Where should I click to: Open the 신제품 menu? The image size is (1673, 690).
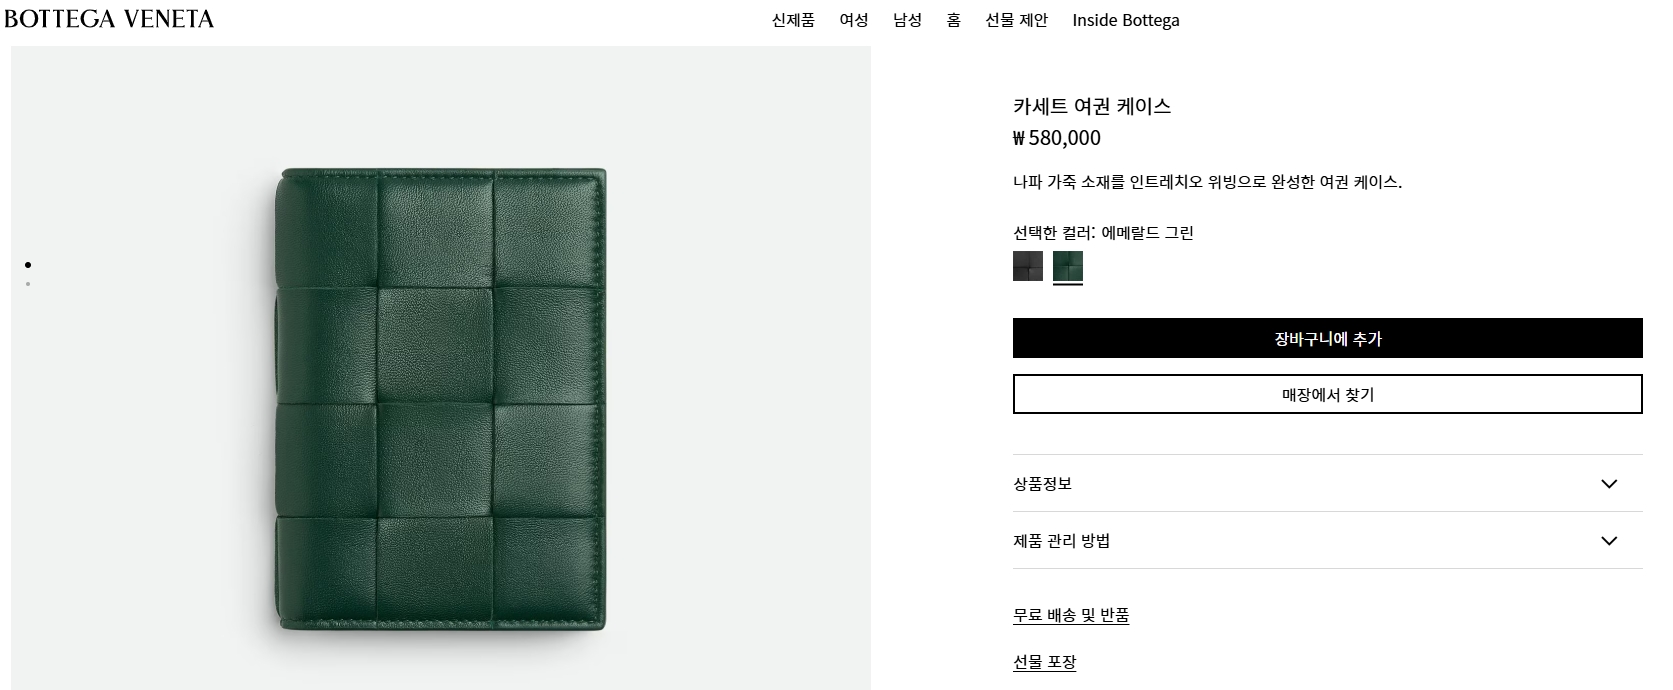793,20
